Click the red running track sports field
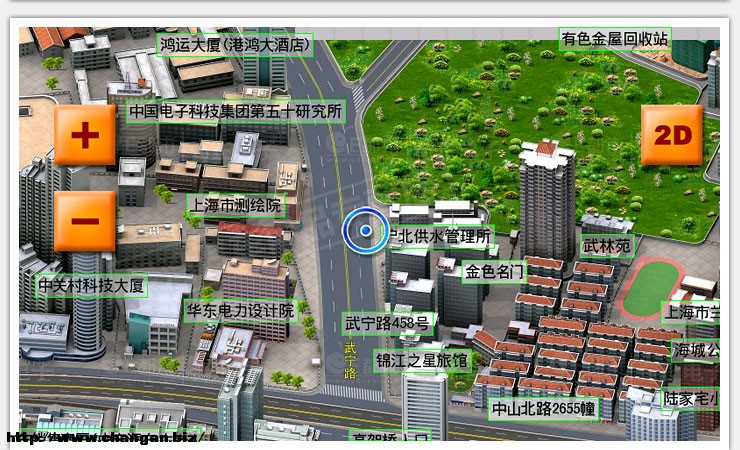The image size is (740, 450). coord(653,287)
